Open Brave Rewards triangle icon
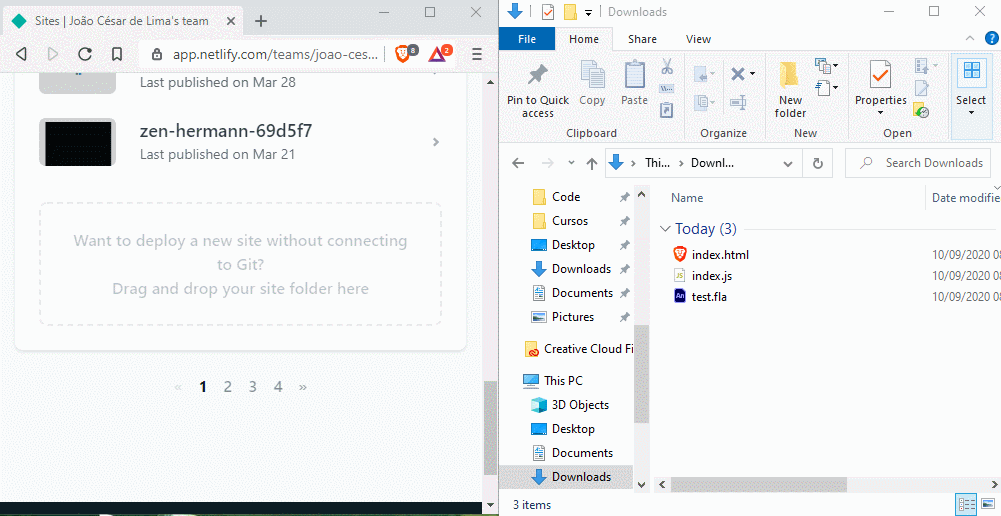Viewport: 1001px width, 516px height. [x=437, y=54]
